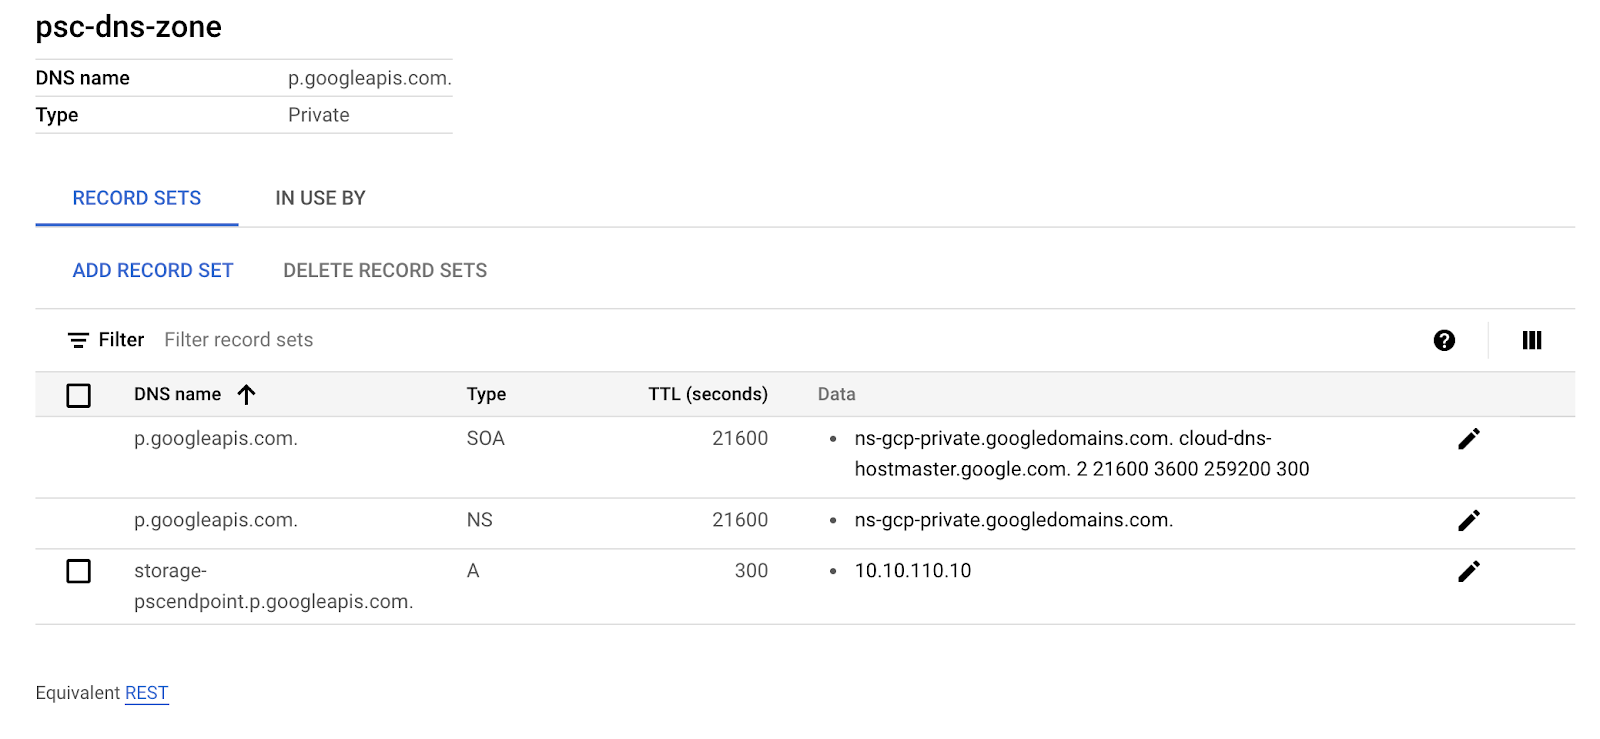This screenshot has width=1600, height=739.
Task: Edit the SOA record with the pencil icon
Action: coord(1468,439)
